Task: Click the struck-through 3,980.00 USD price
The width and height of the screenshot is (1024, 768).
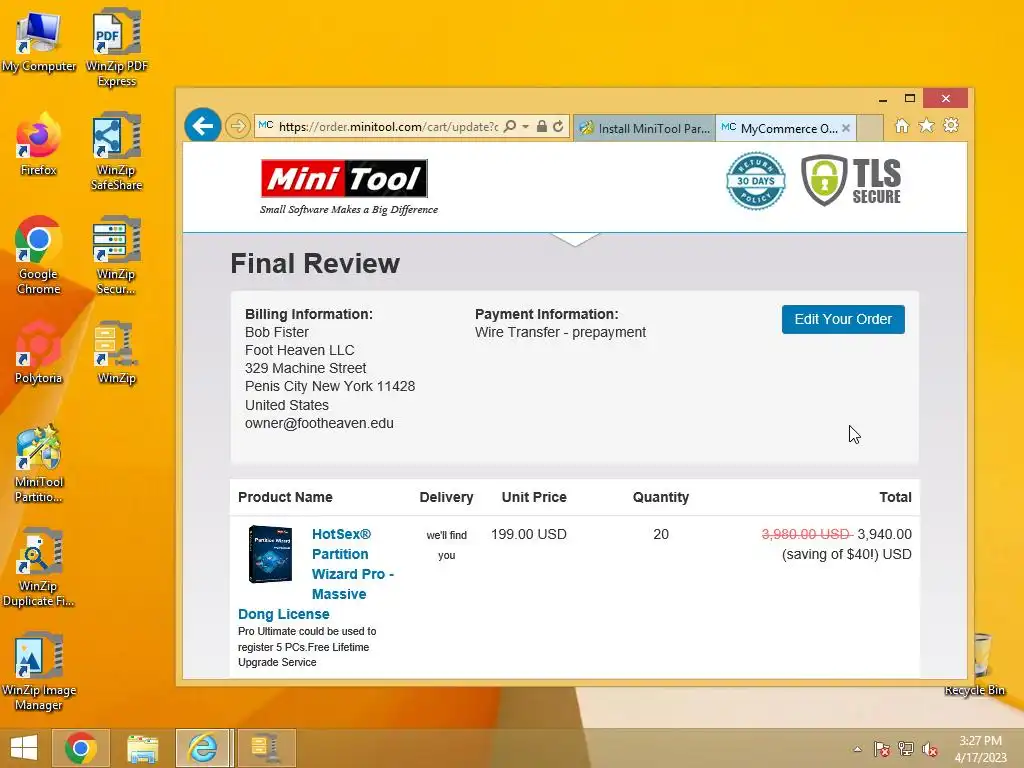Action: click(x=807, y=534)
